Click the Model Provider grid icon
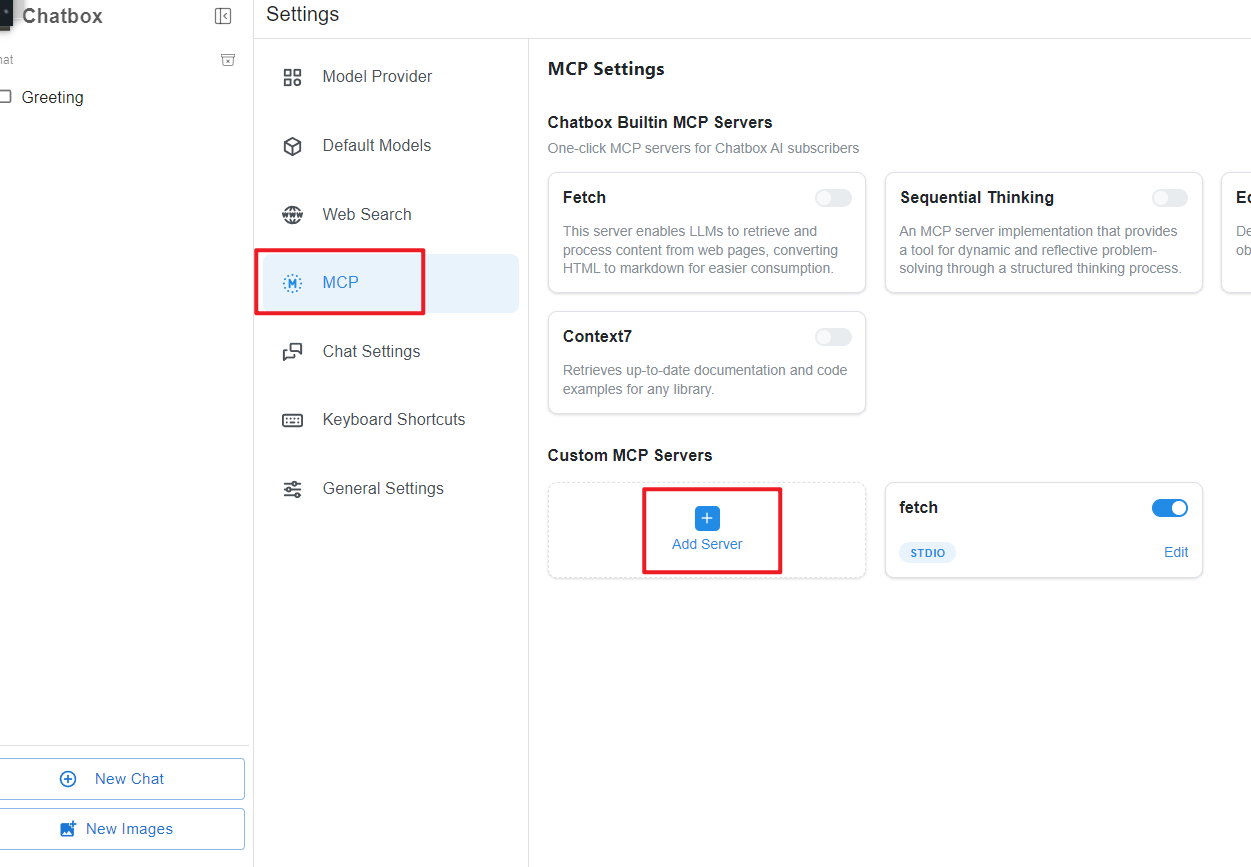This screenshot has height=867, width=1251. 292,77
